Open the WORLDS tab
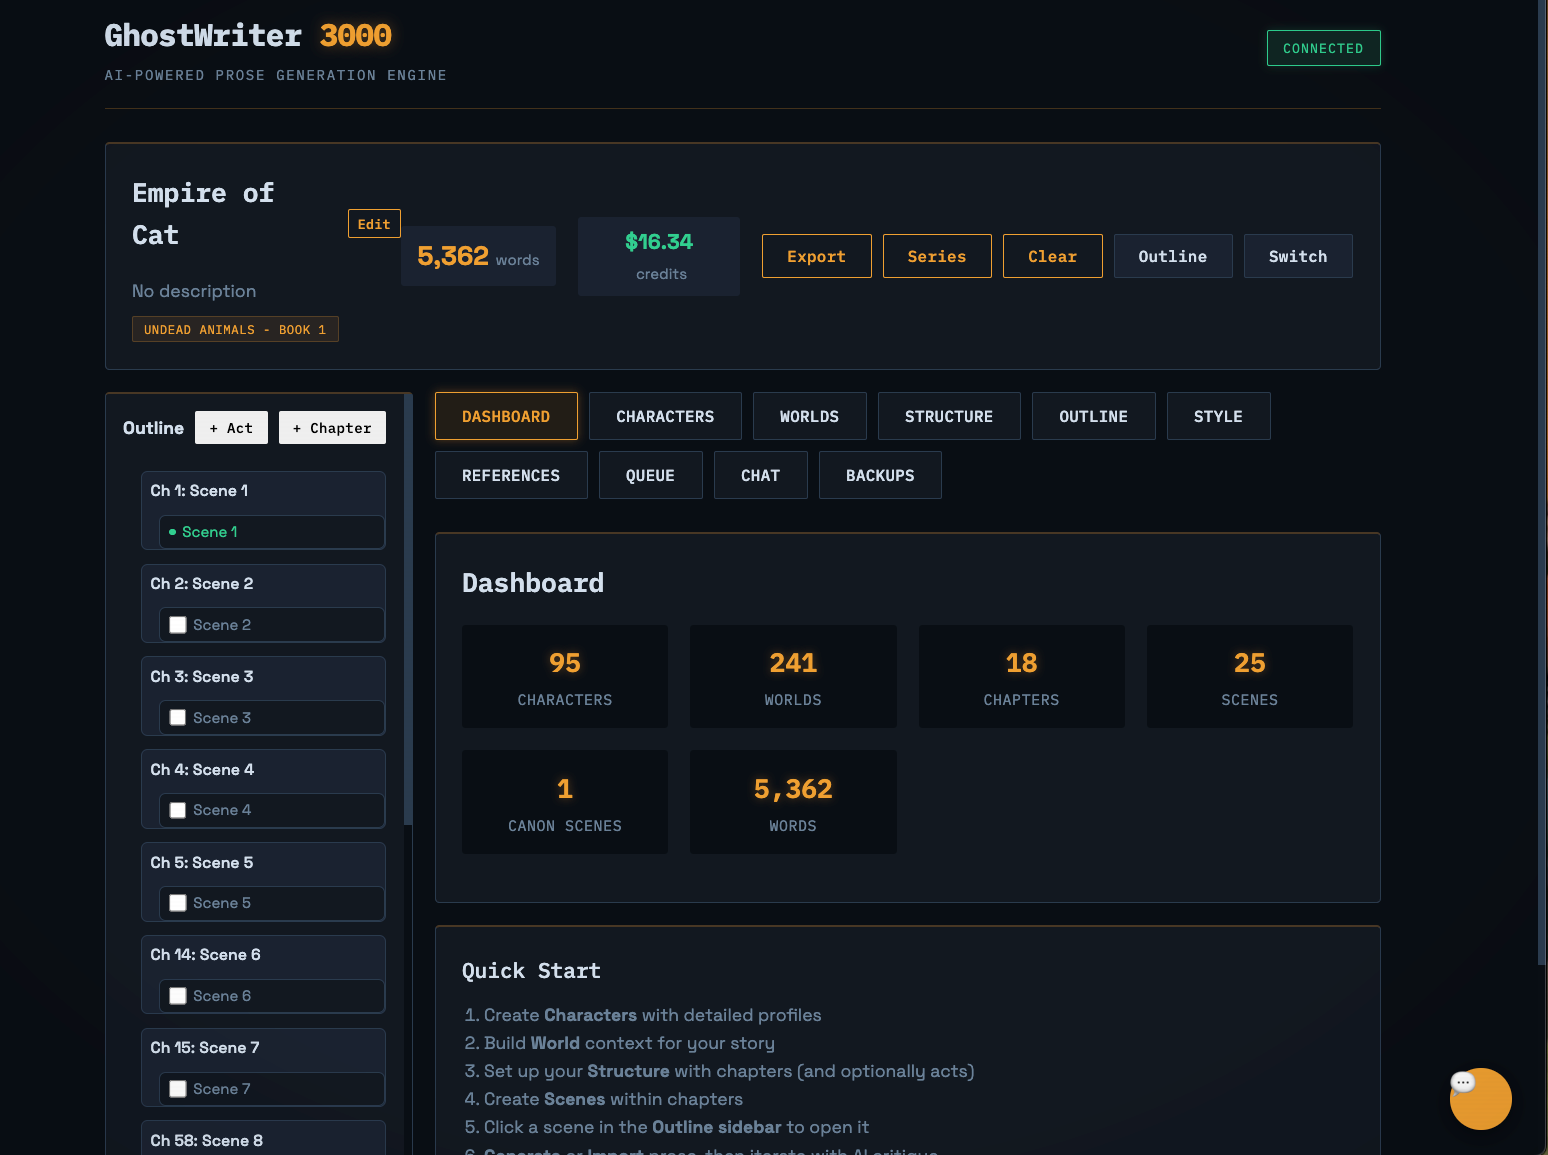Image resolution: width=1548 pixels, height=1155 pixels. (x=809, y=416)
